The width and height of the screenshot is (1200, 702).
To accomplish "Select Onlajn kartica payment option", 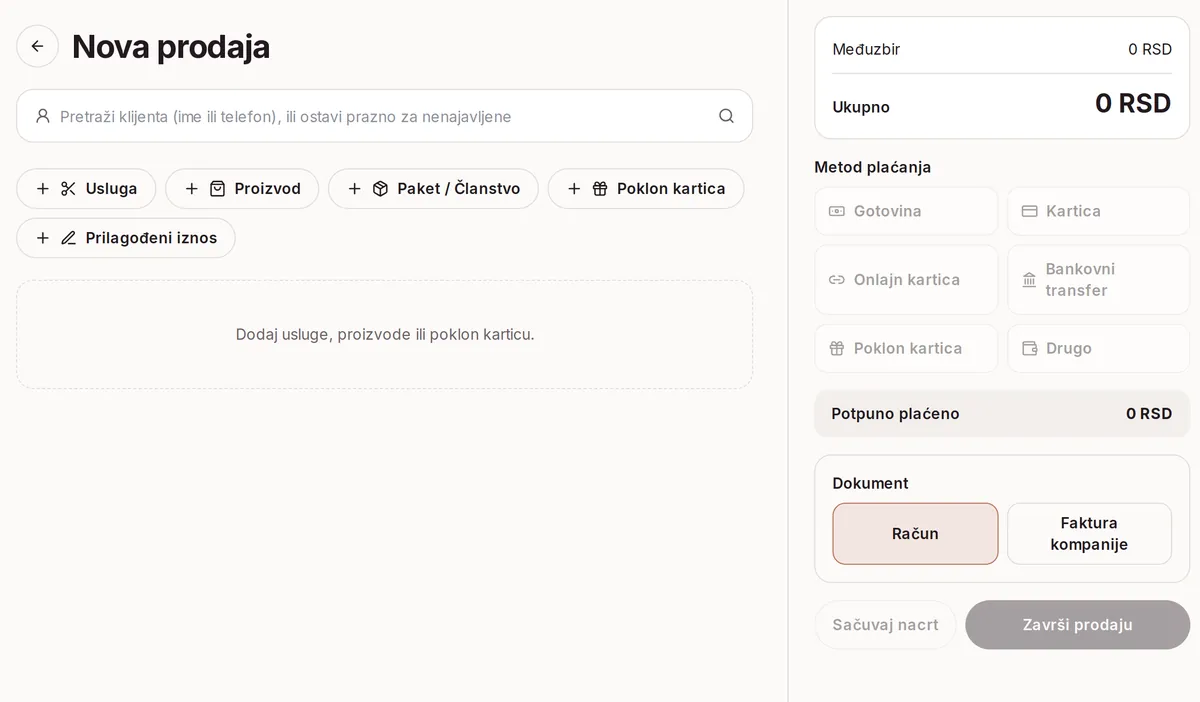I will [906, 280].
